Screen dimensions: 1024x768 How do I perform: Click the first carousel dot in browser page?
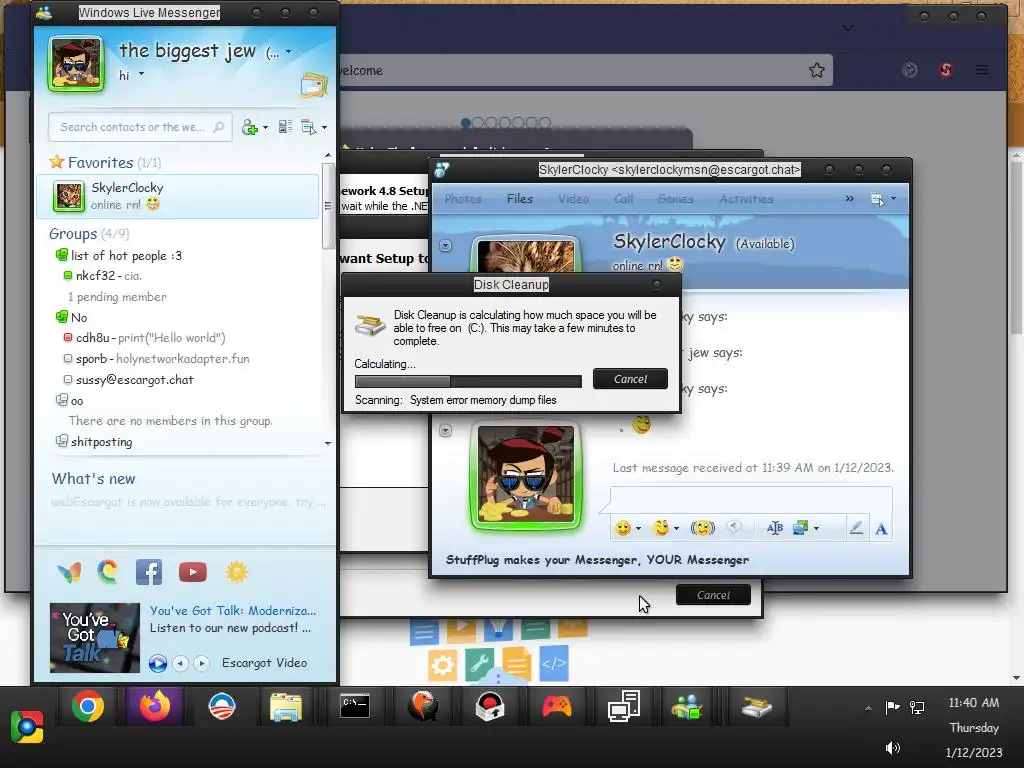pyautogui.click(x=465, y=122)
